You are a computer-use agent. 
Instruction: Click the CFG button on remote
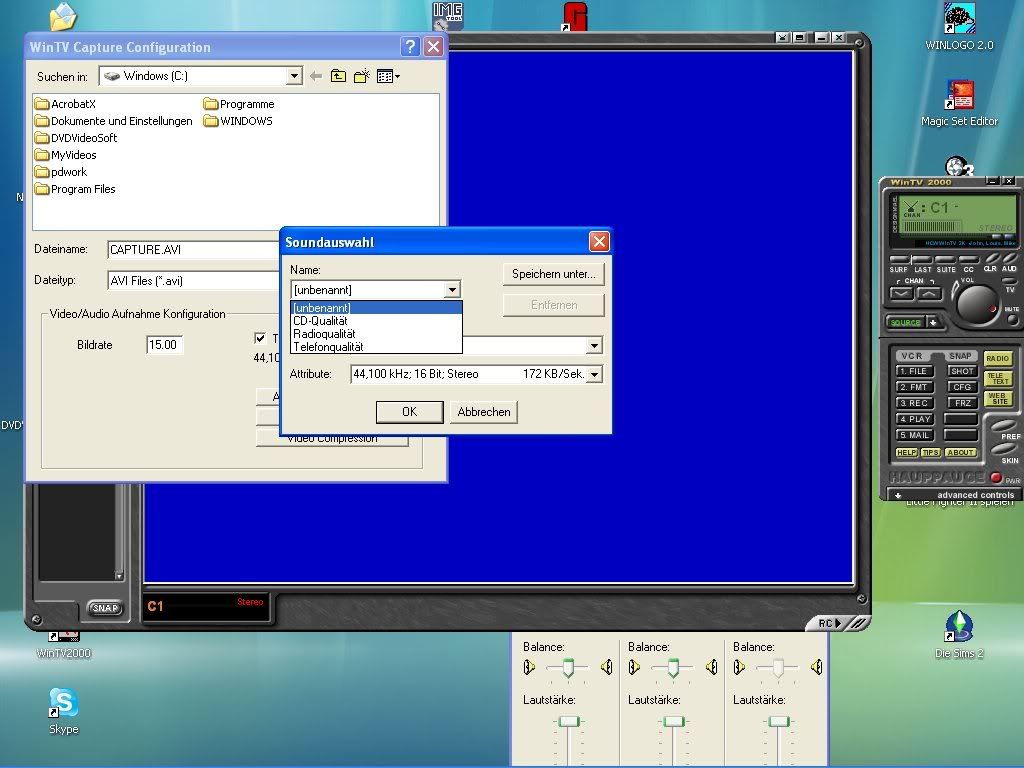pyautogui.click(x=963, y=387)
